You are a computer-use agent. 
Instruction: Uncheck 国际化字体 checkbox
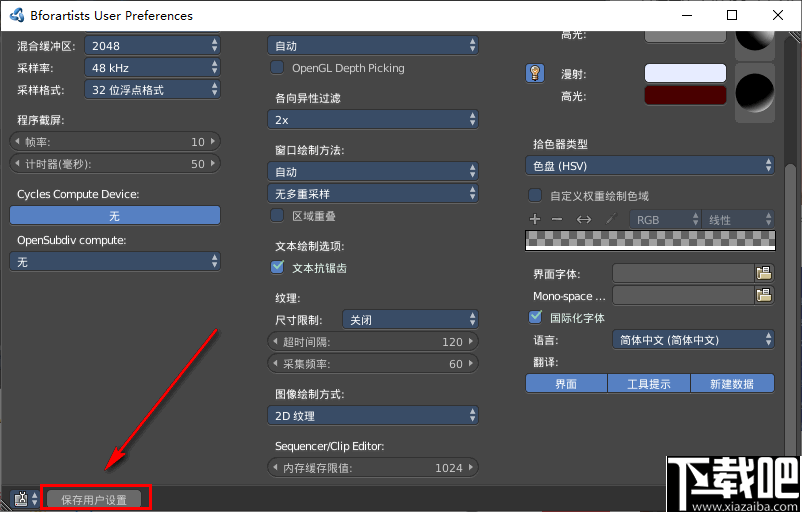[535, 317]
